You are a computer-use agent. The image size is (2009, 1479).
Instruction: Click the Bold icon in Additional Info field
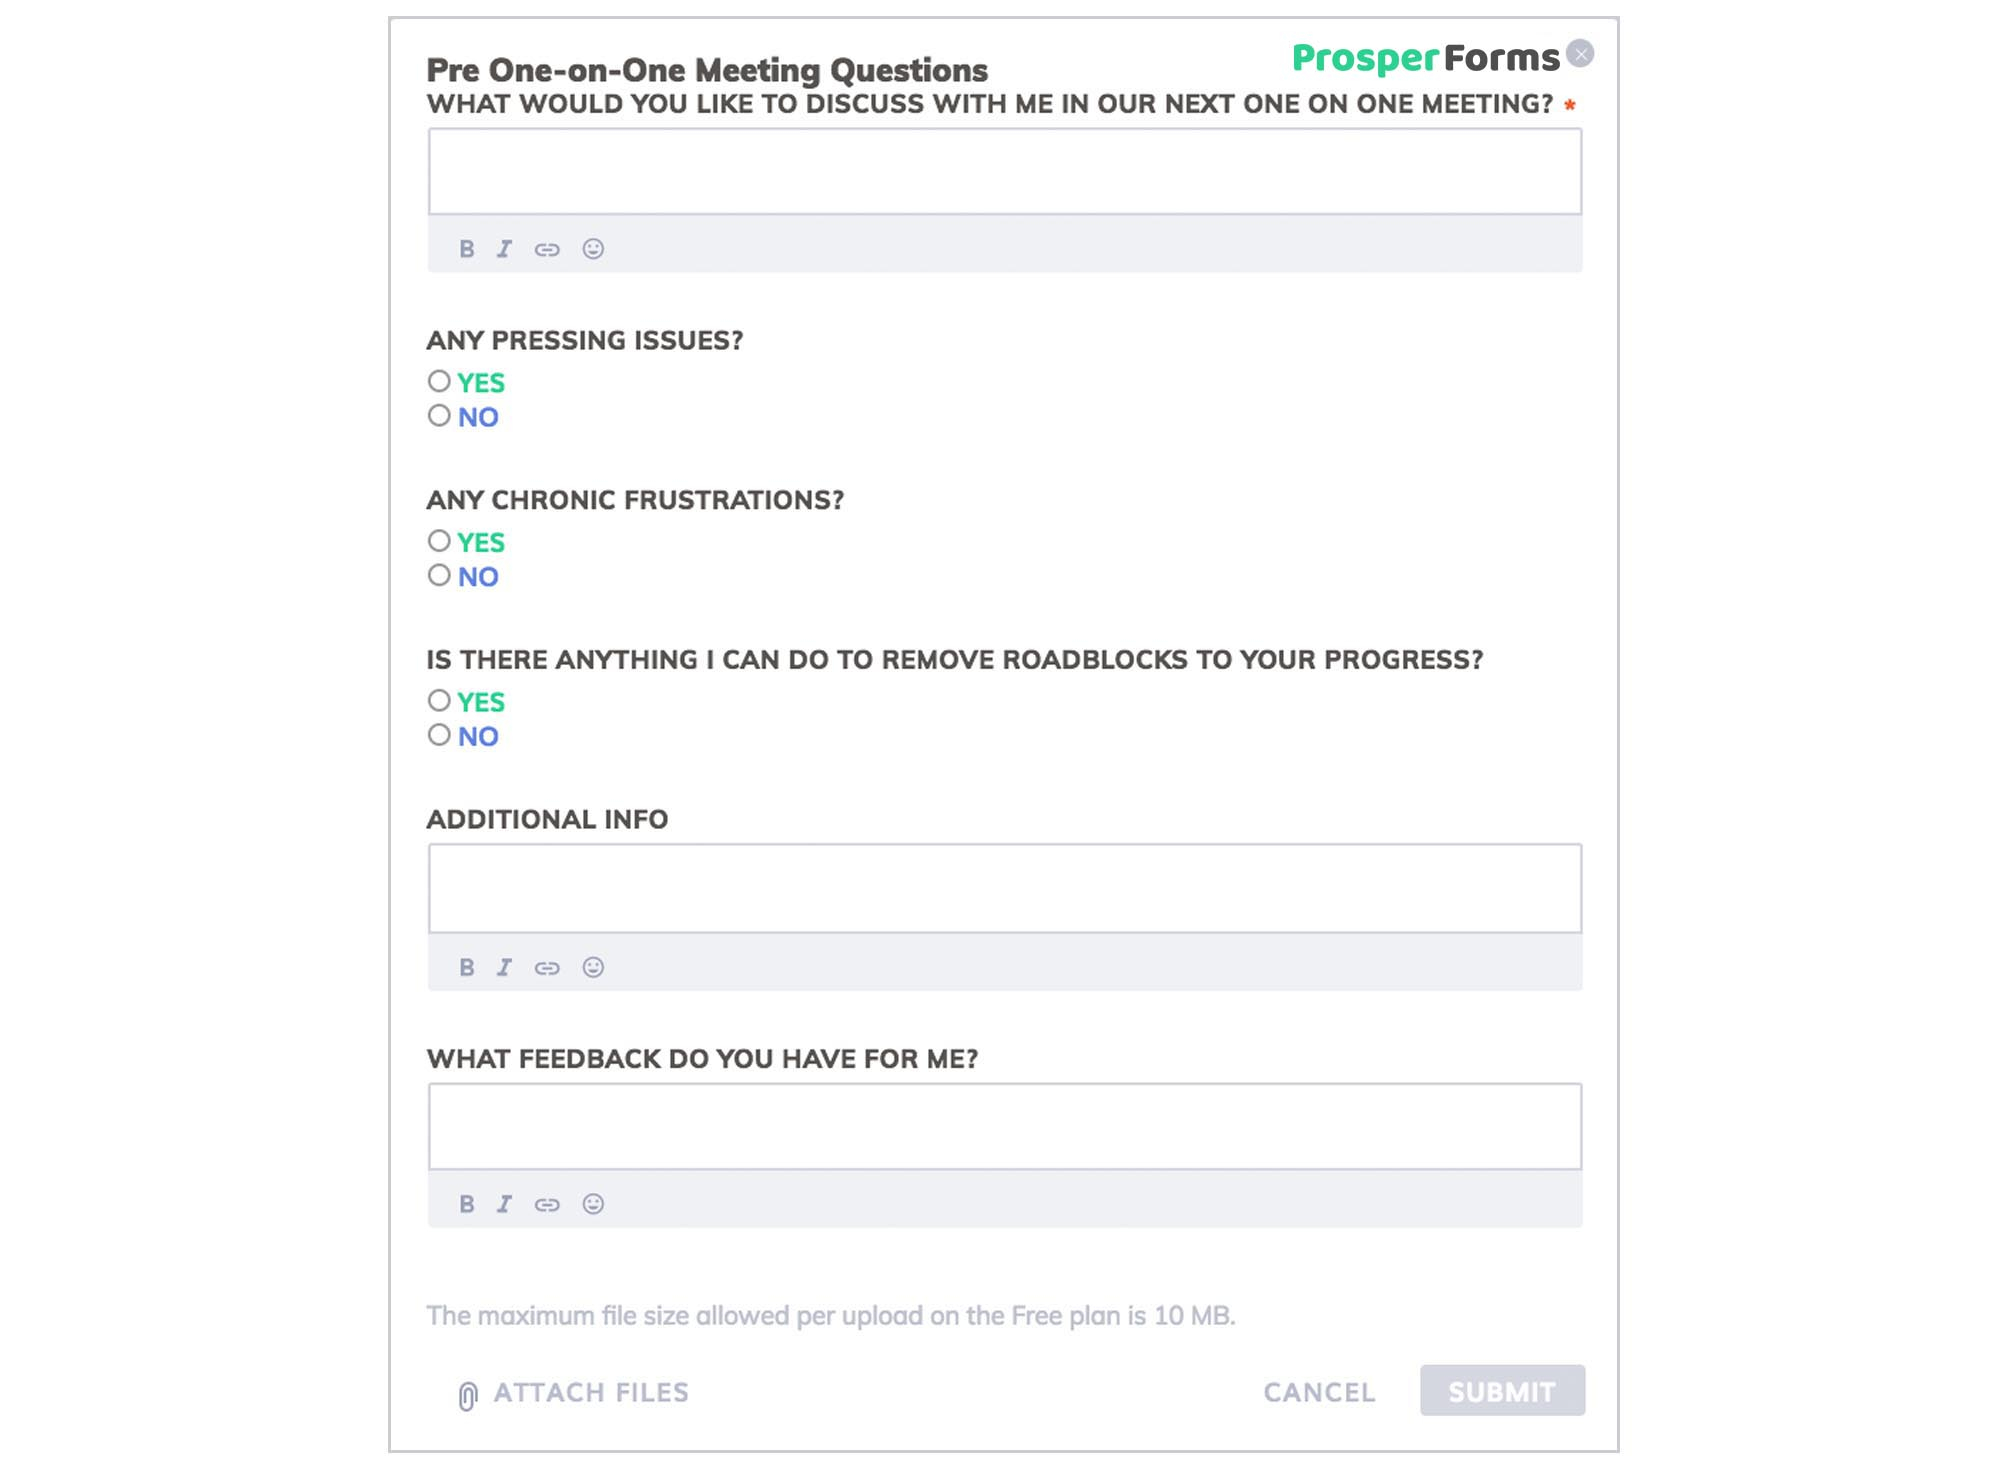466,966
